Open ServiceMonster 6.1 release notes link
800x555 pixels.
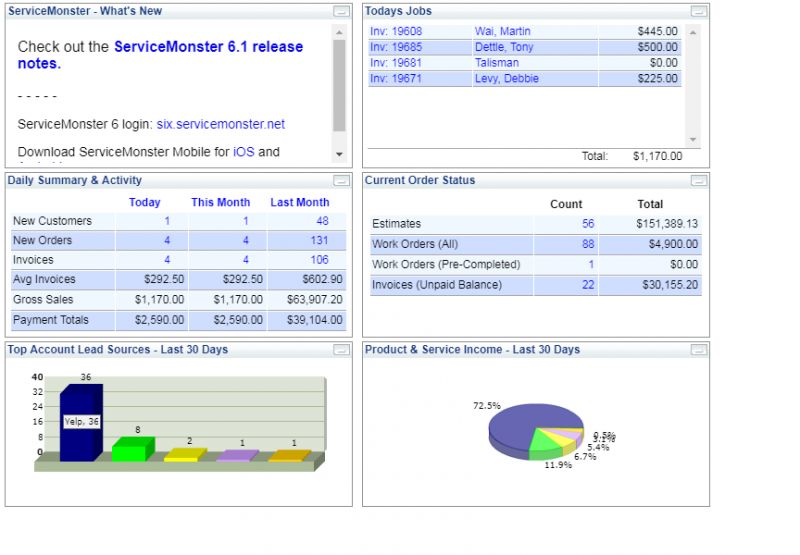[208, 47]
